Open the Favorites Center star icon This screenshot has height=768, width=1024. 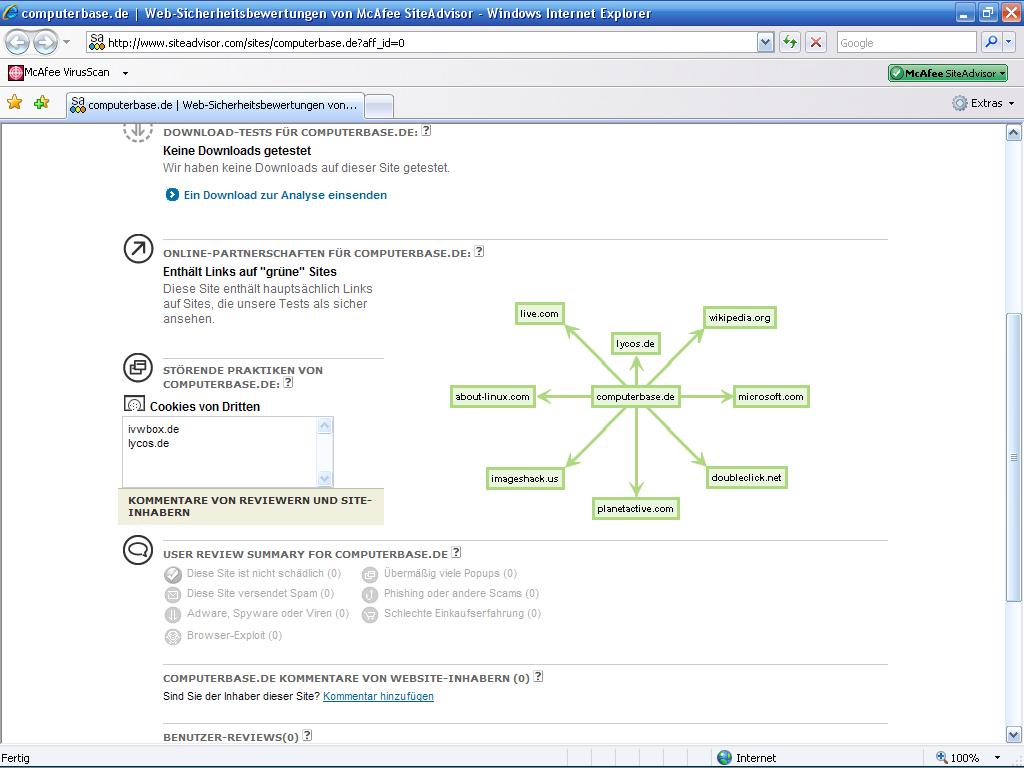[x=14, y=102]
